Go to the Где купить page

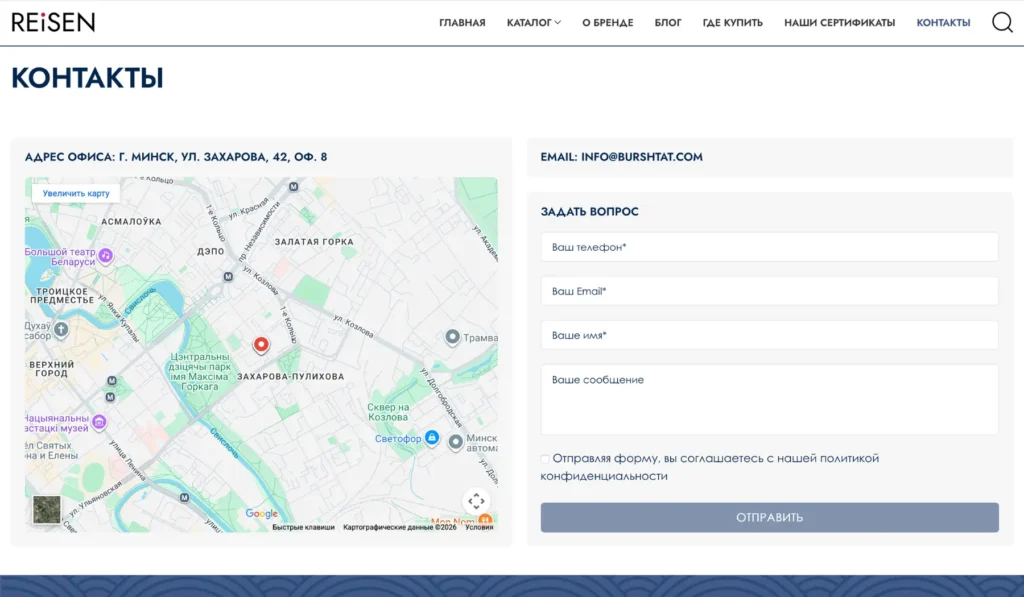732,23
